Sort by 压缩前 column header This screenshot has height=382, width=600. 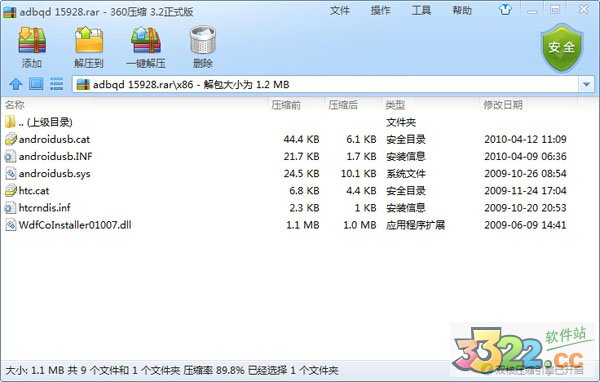[286, 105]
